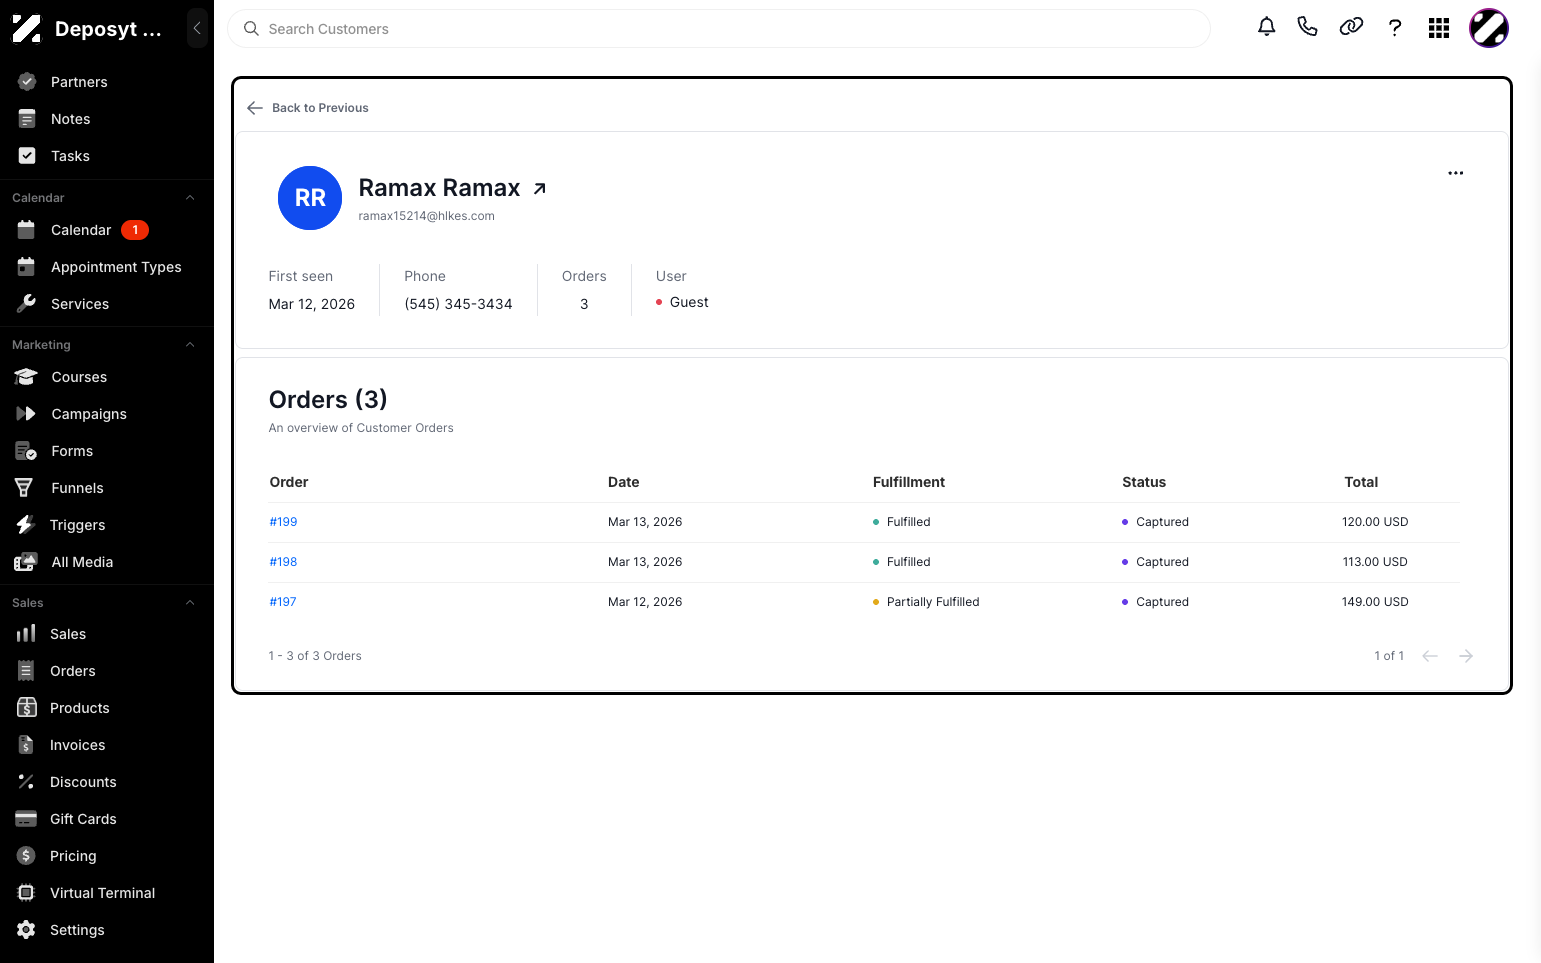Click the Partially Fulfilled status text
Image resolution: width=1541 pixels, height=963 pixels.
(x=933, y=602)
